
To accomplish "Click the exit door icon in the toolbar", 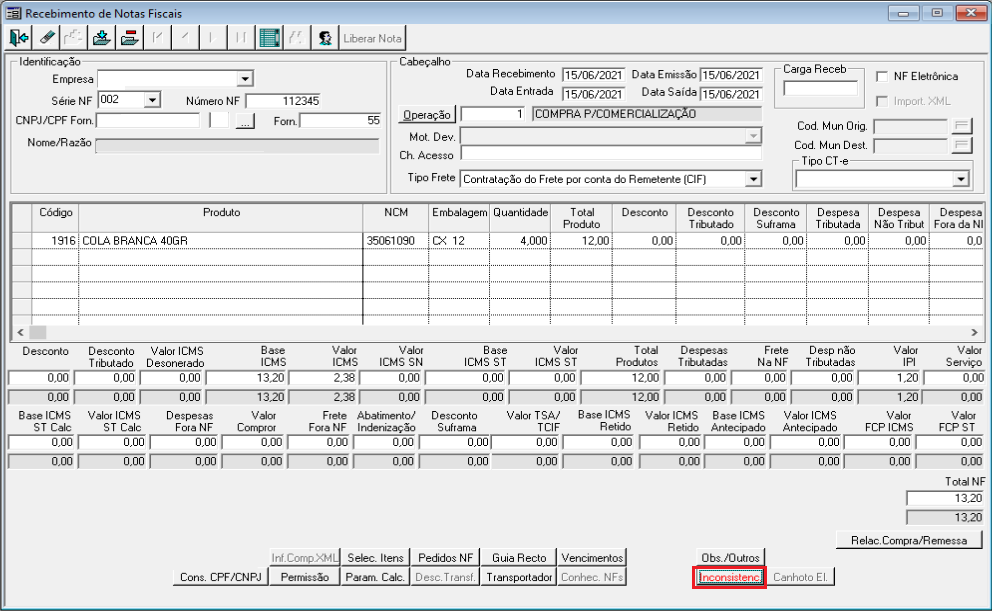I will 19,38.
